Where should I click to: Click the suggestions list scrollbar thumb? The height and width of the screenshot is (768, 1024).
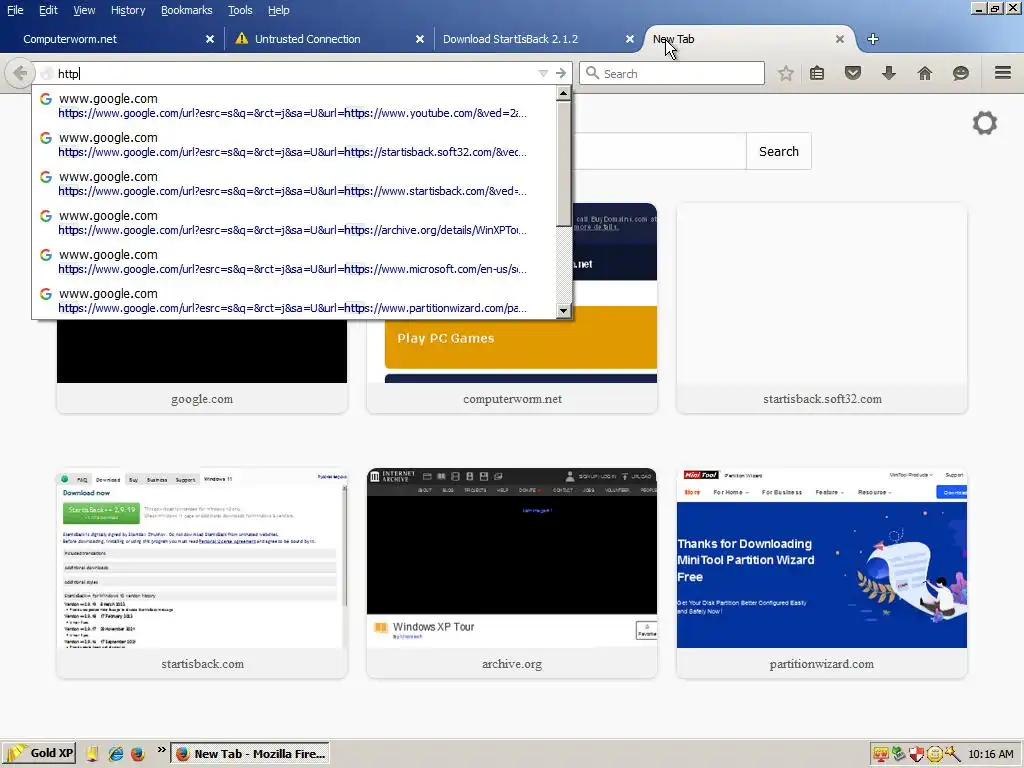[x=564, y=163]
